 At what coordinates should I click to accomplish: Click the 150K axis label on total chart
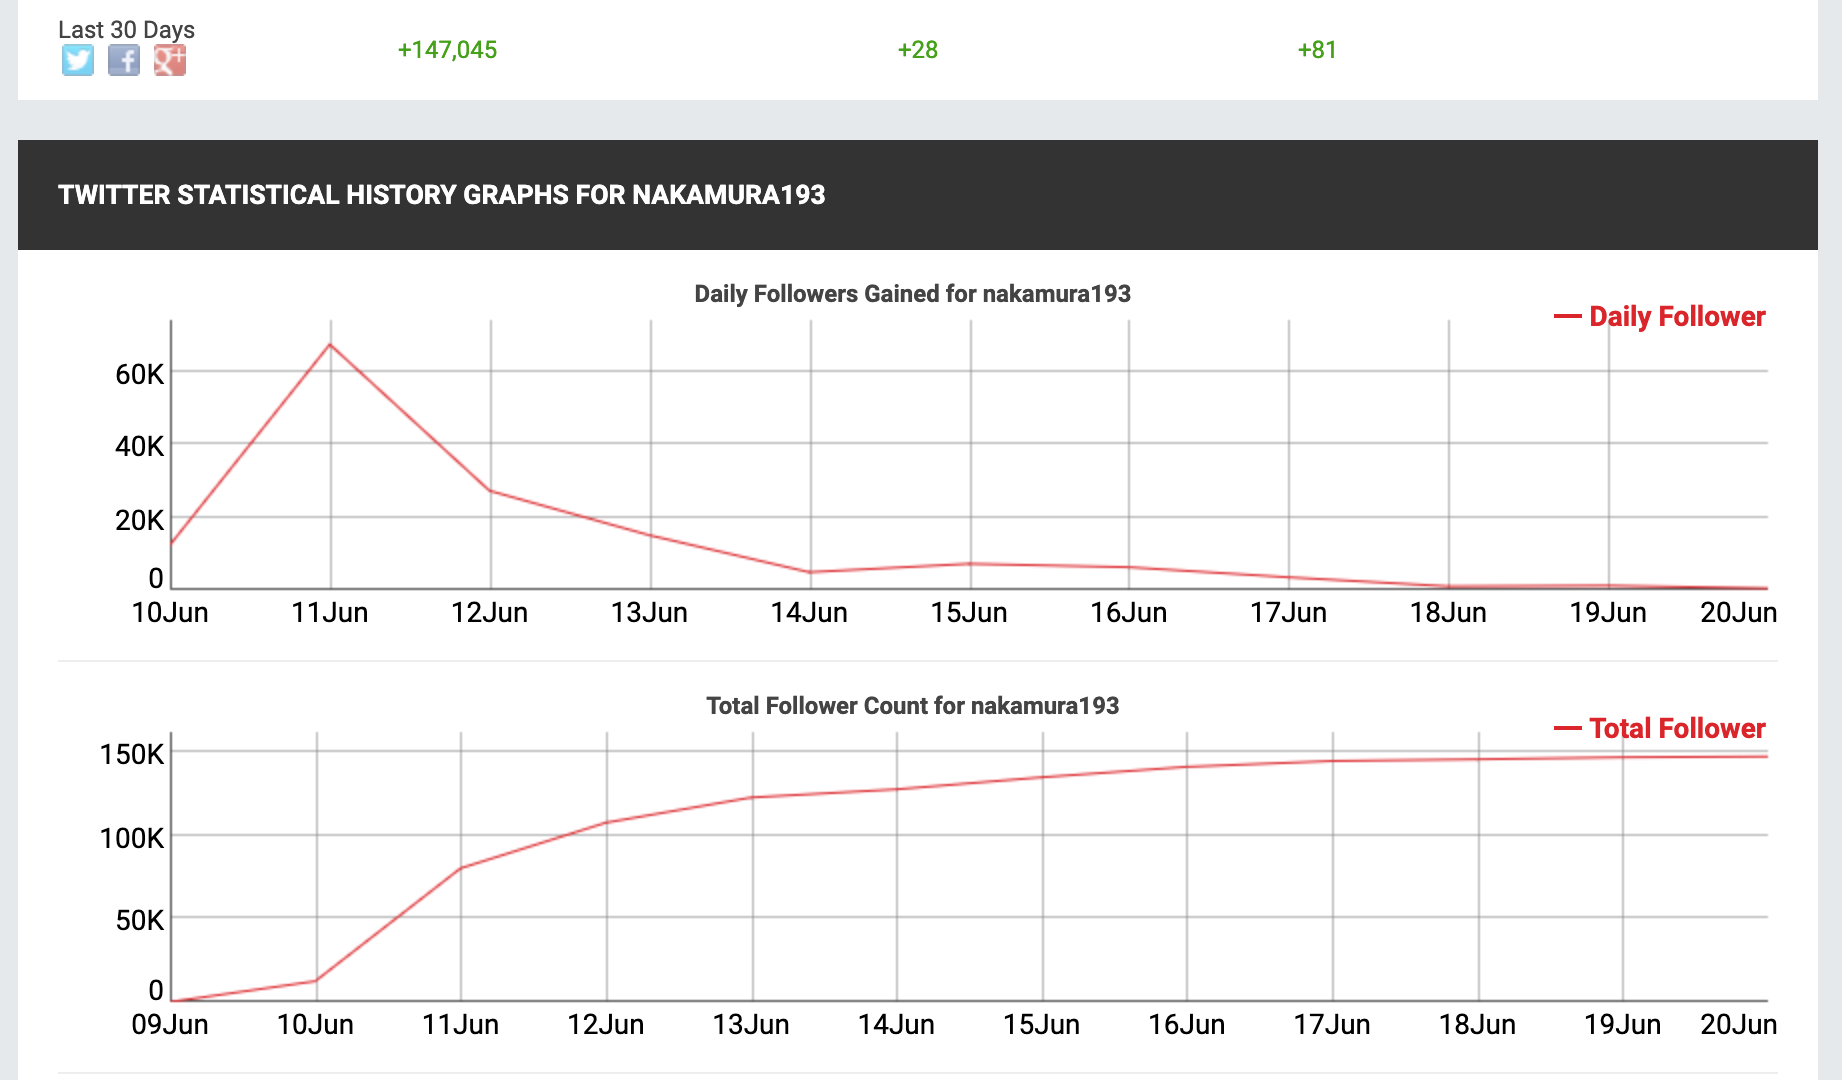132,754
